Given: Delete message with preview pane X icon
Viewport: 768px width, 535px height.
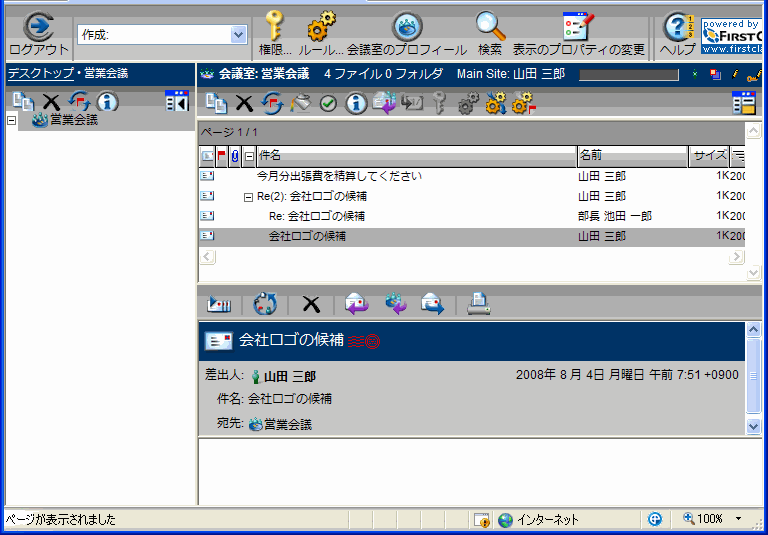Looking at the screenshot, I should (x=311, y=304).
